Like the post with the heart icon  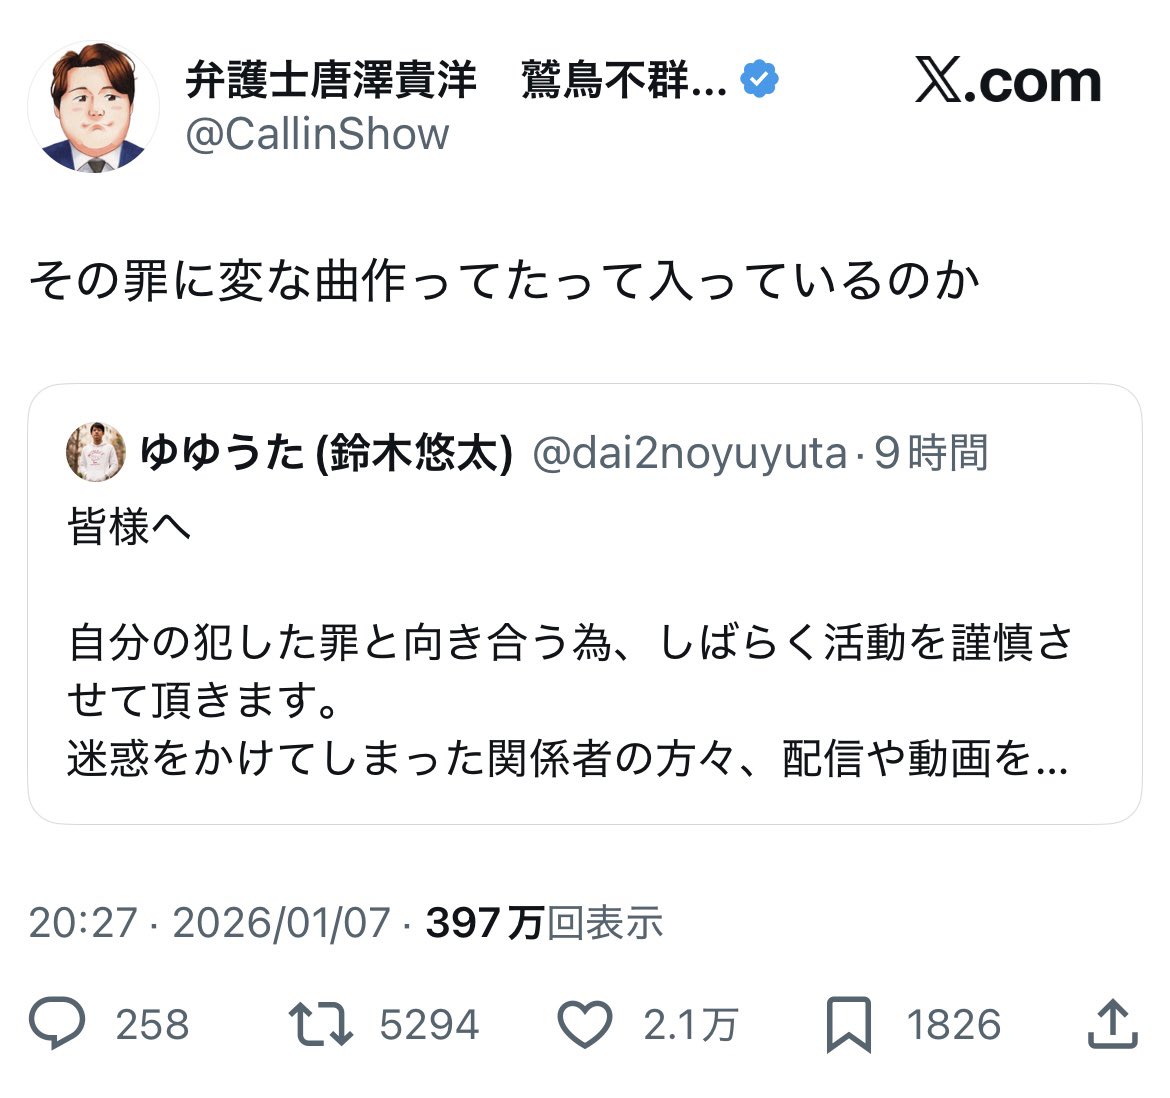point(584,1025)
